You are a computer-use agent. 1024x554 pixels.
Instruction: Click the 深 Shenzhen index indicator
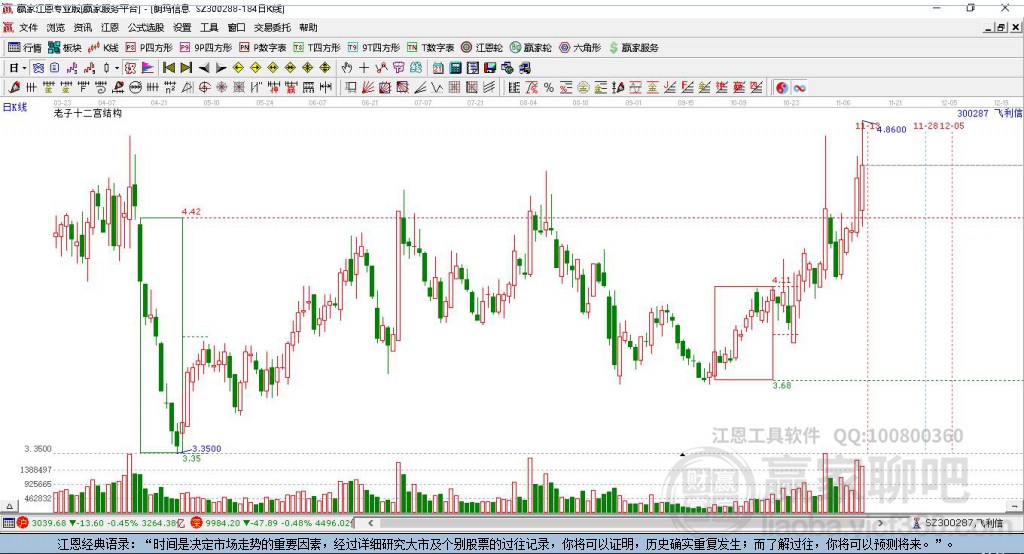196,523
